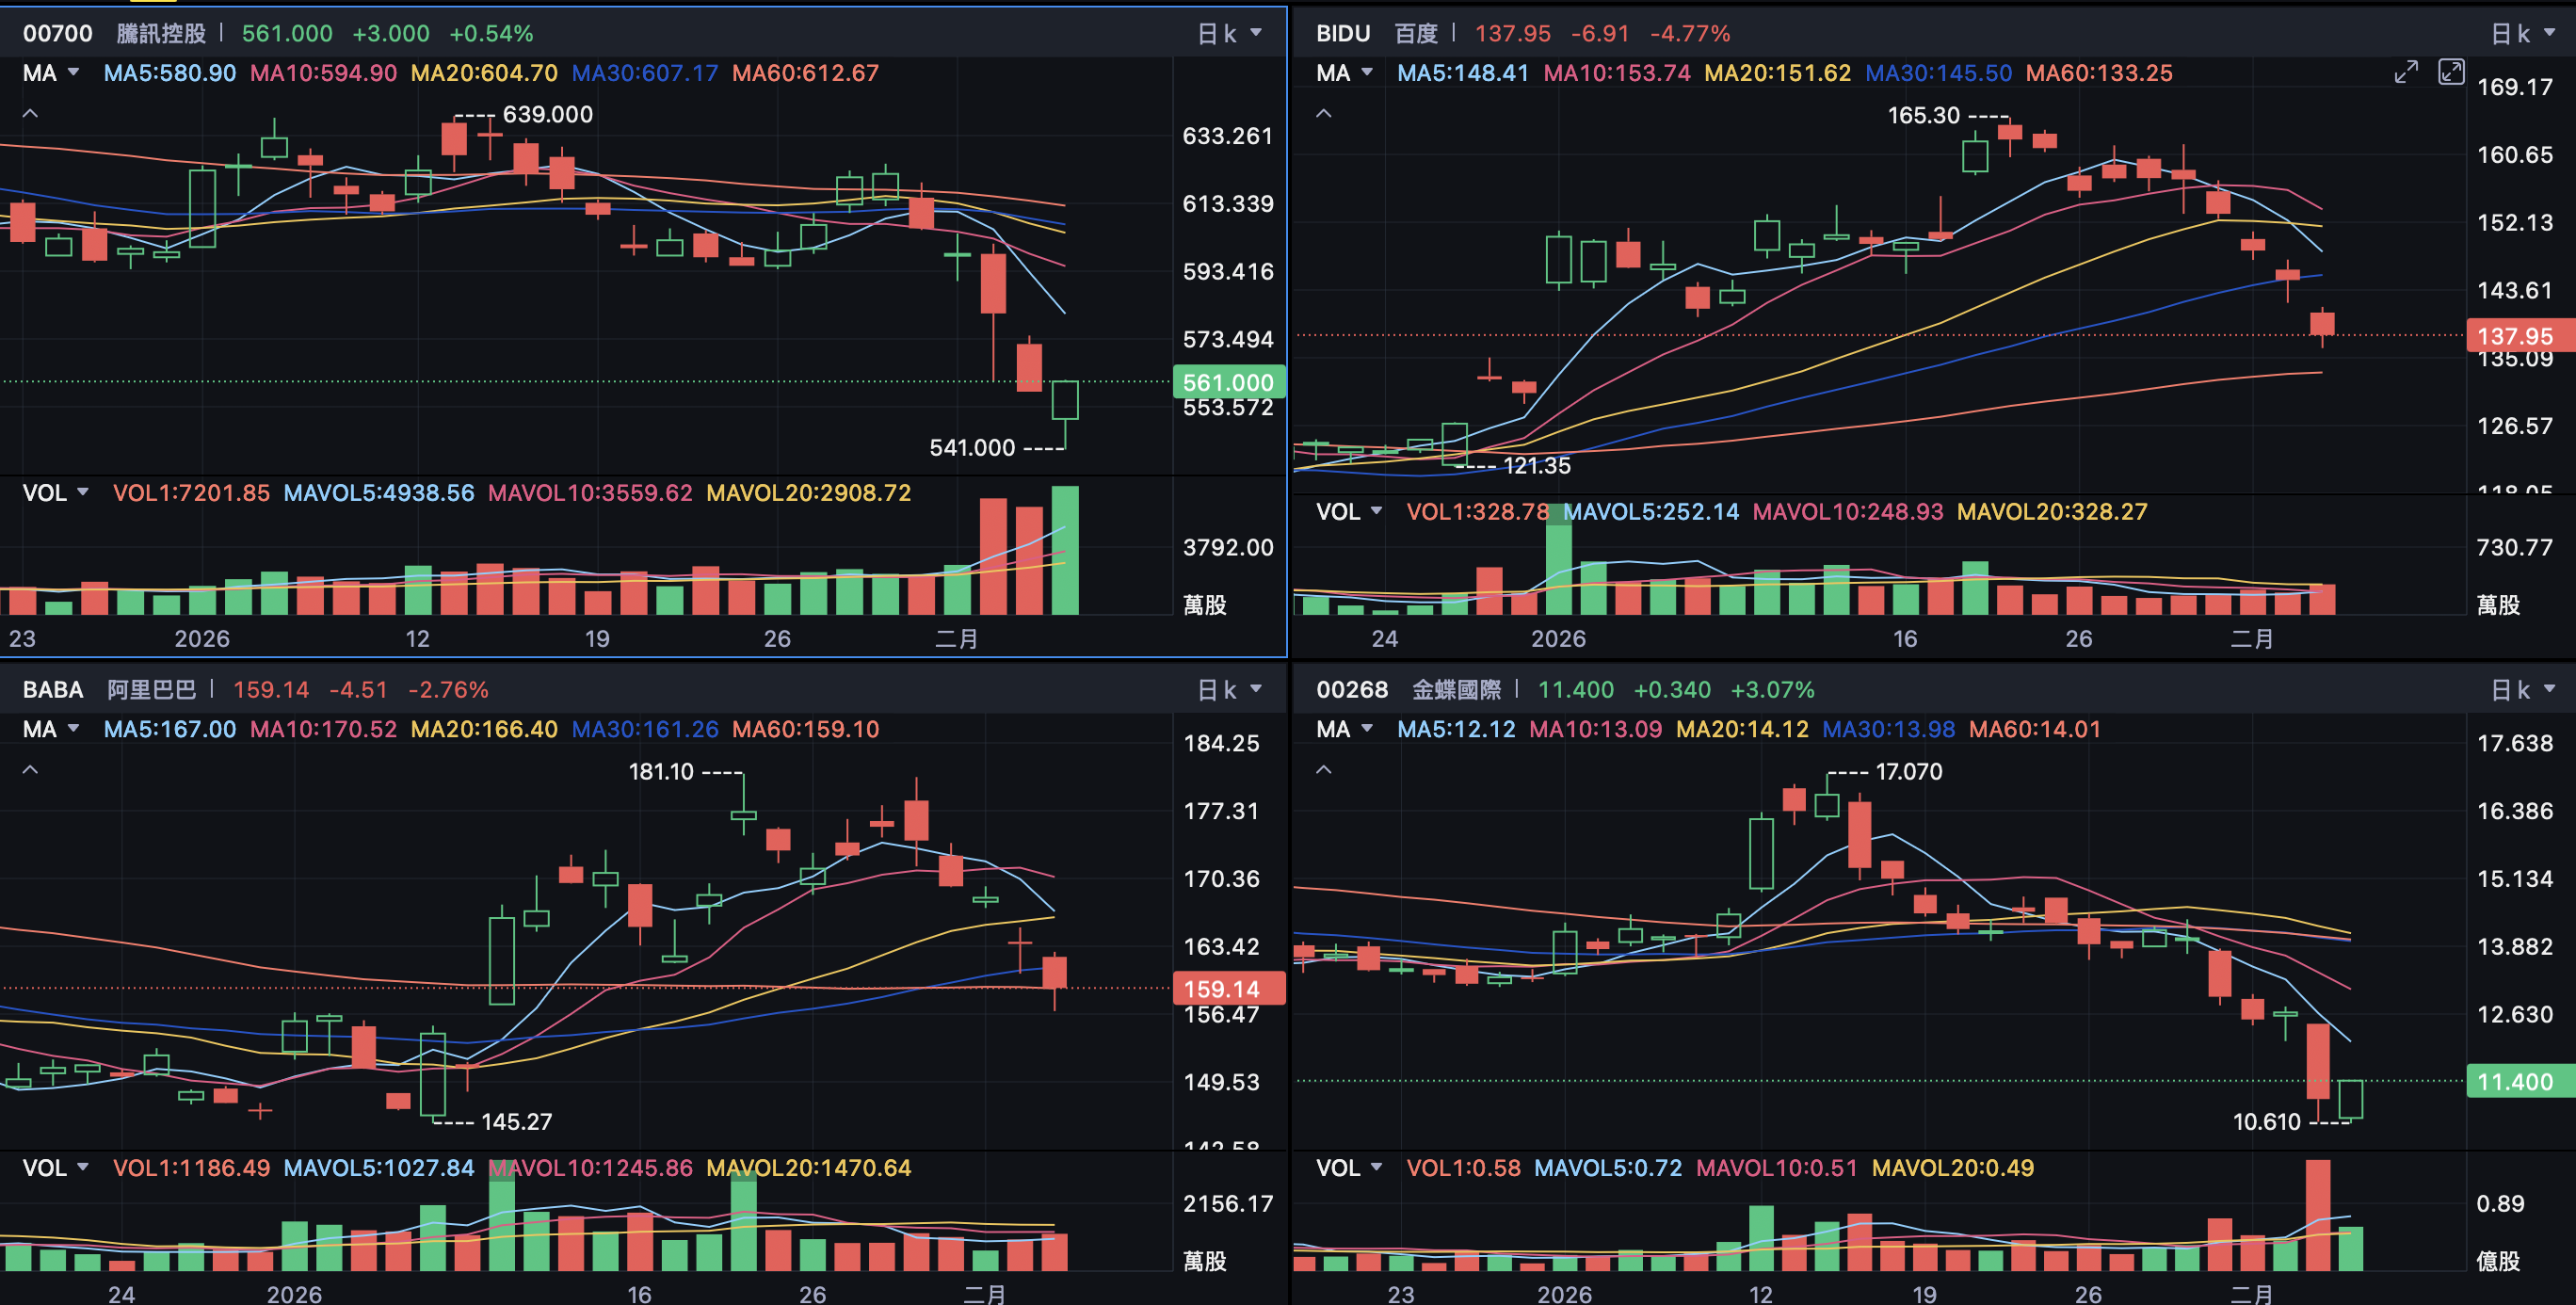Open the VOL indicator menu in BIDU chart
The image size is (2576, 1305).
coord(1348,512)
